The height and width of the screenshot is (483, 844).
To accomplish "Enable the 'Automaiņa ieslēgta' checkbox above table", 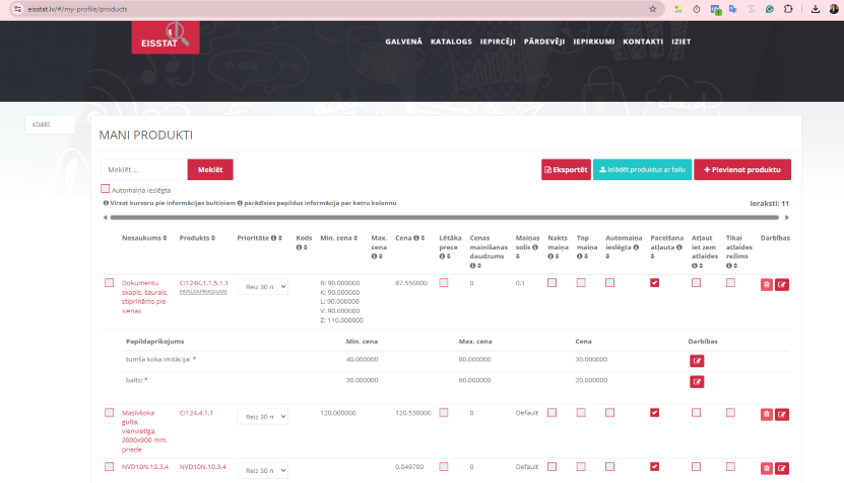I will (105, 189).
